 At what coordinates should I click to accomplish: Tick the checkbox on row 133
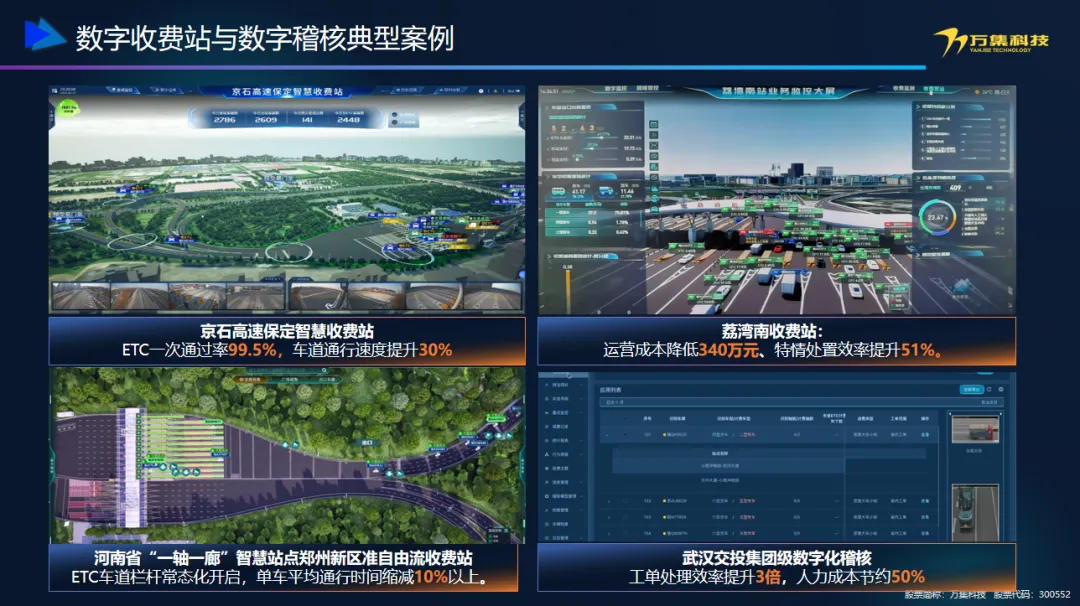[625, 517]
